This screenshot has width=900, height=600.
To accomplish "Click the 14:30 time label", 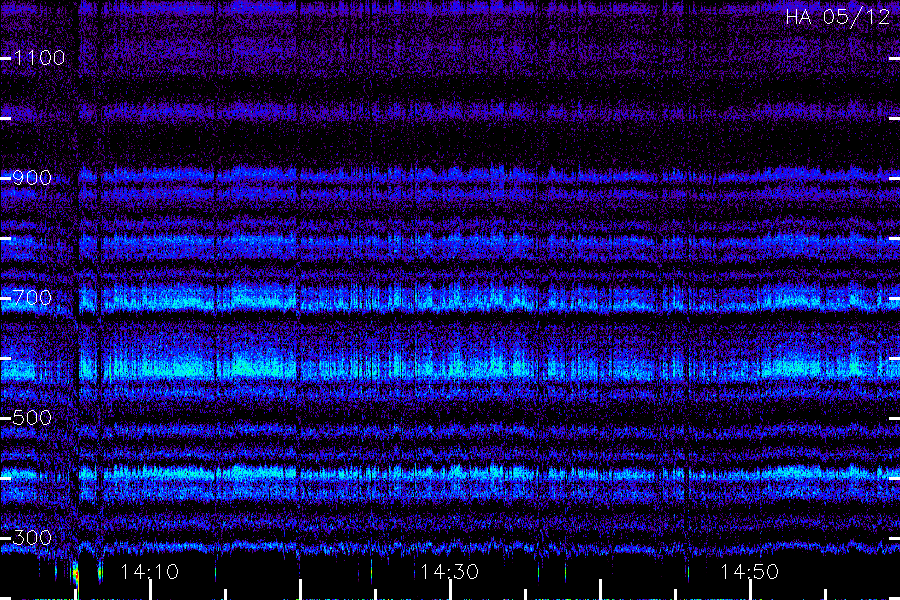I will (x=449, y=572).
